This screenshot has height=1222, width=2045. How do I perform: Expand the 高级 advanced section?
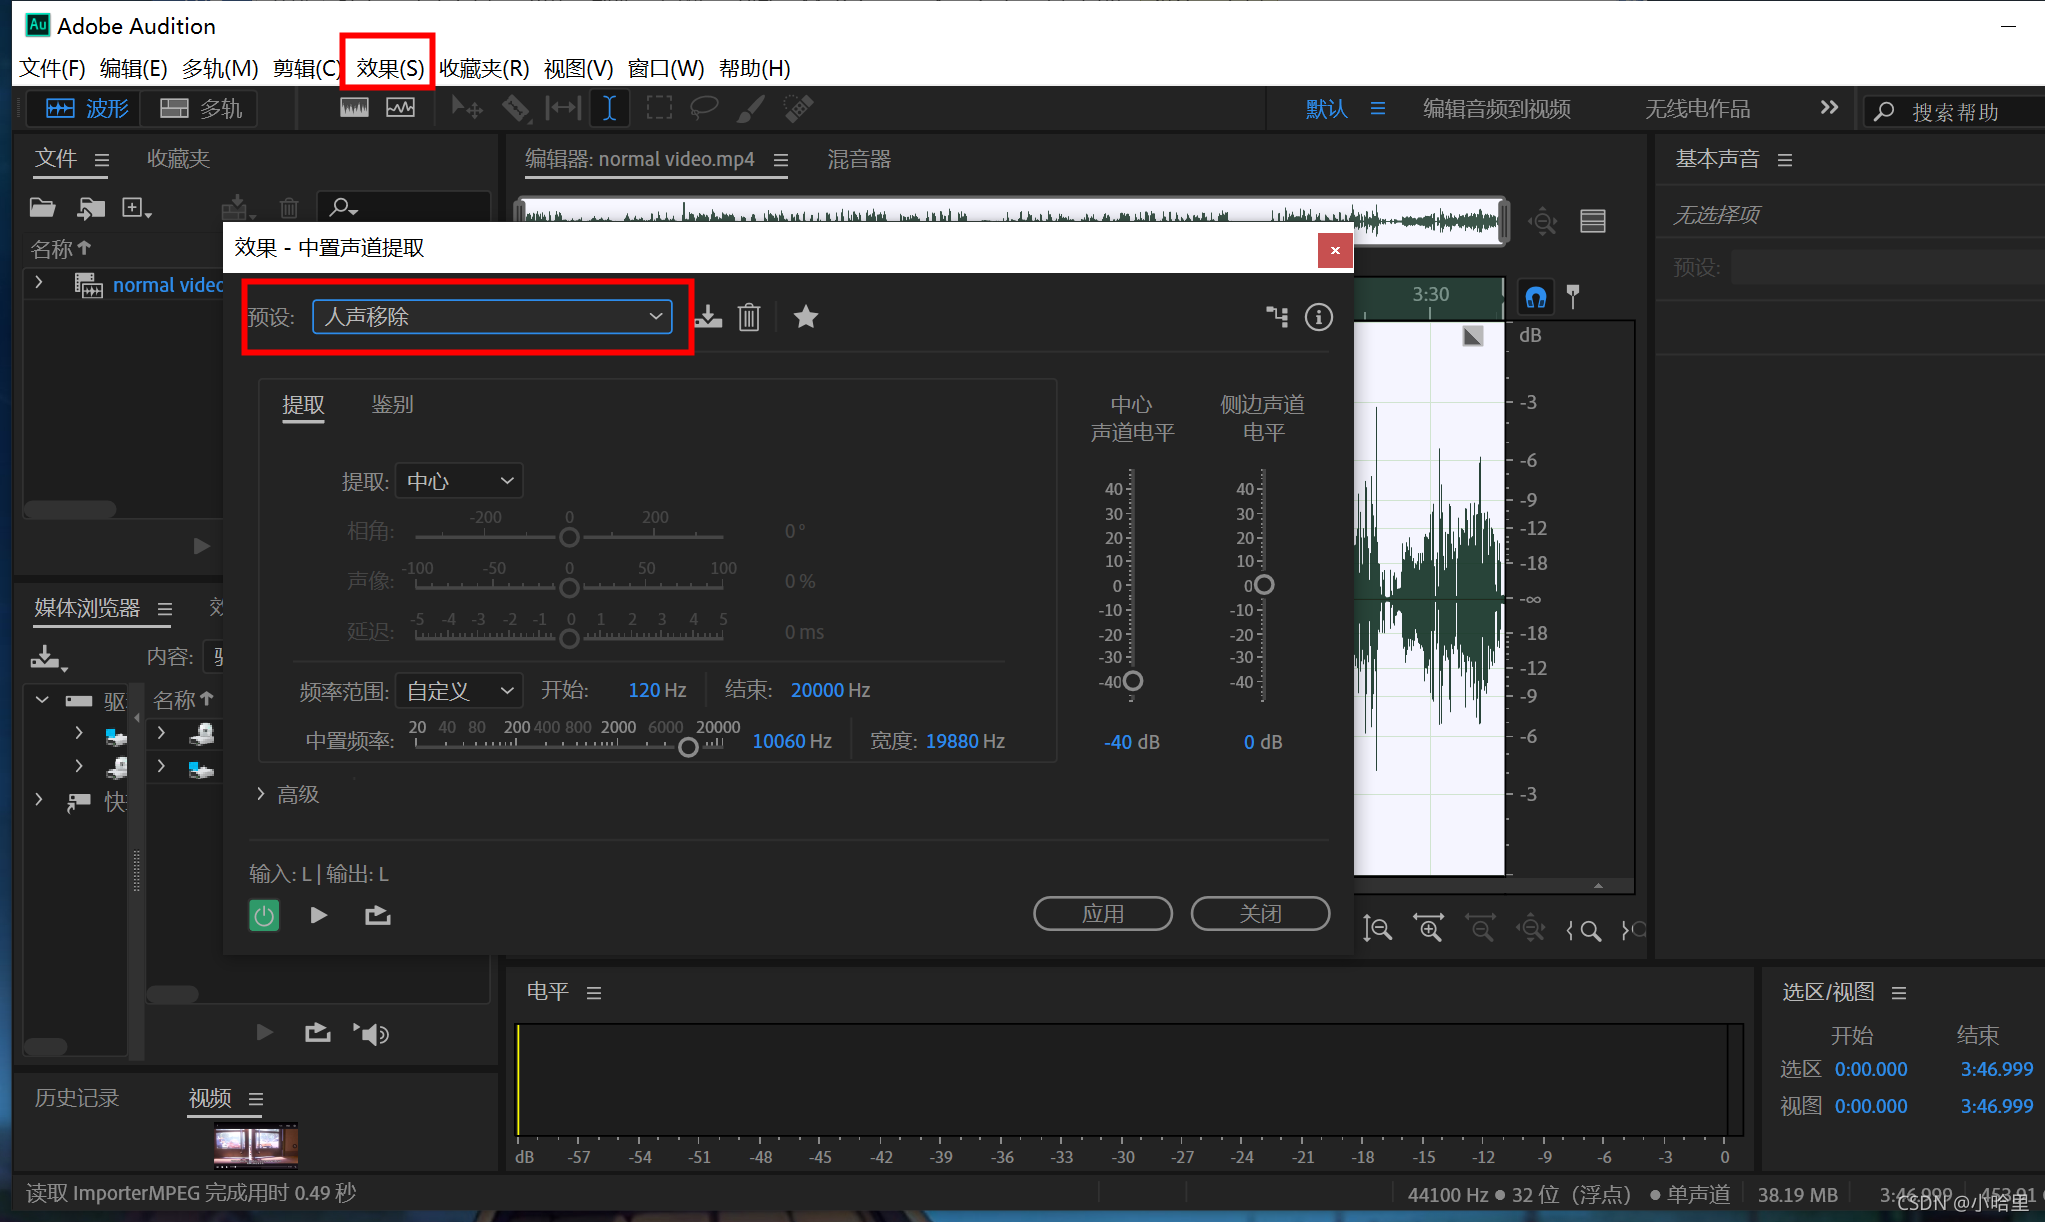287,794
